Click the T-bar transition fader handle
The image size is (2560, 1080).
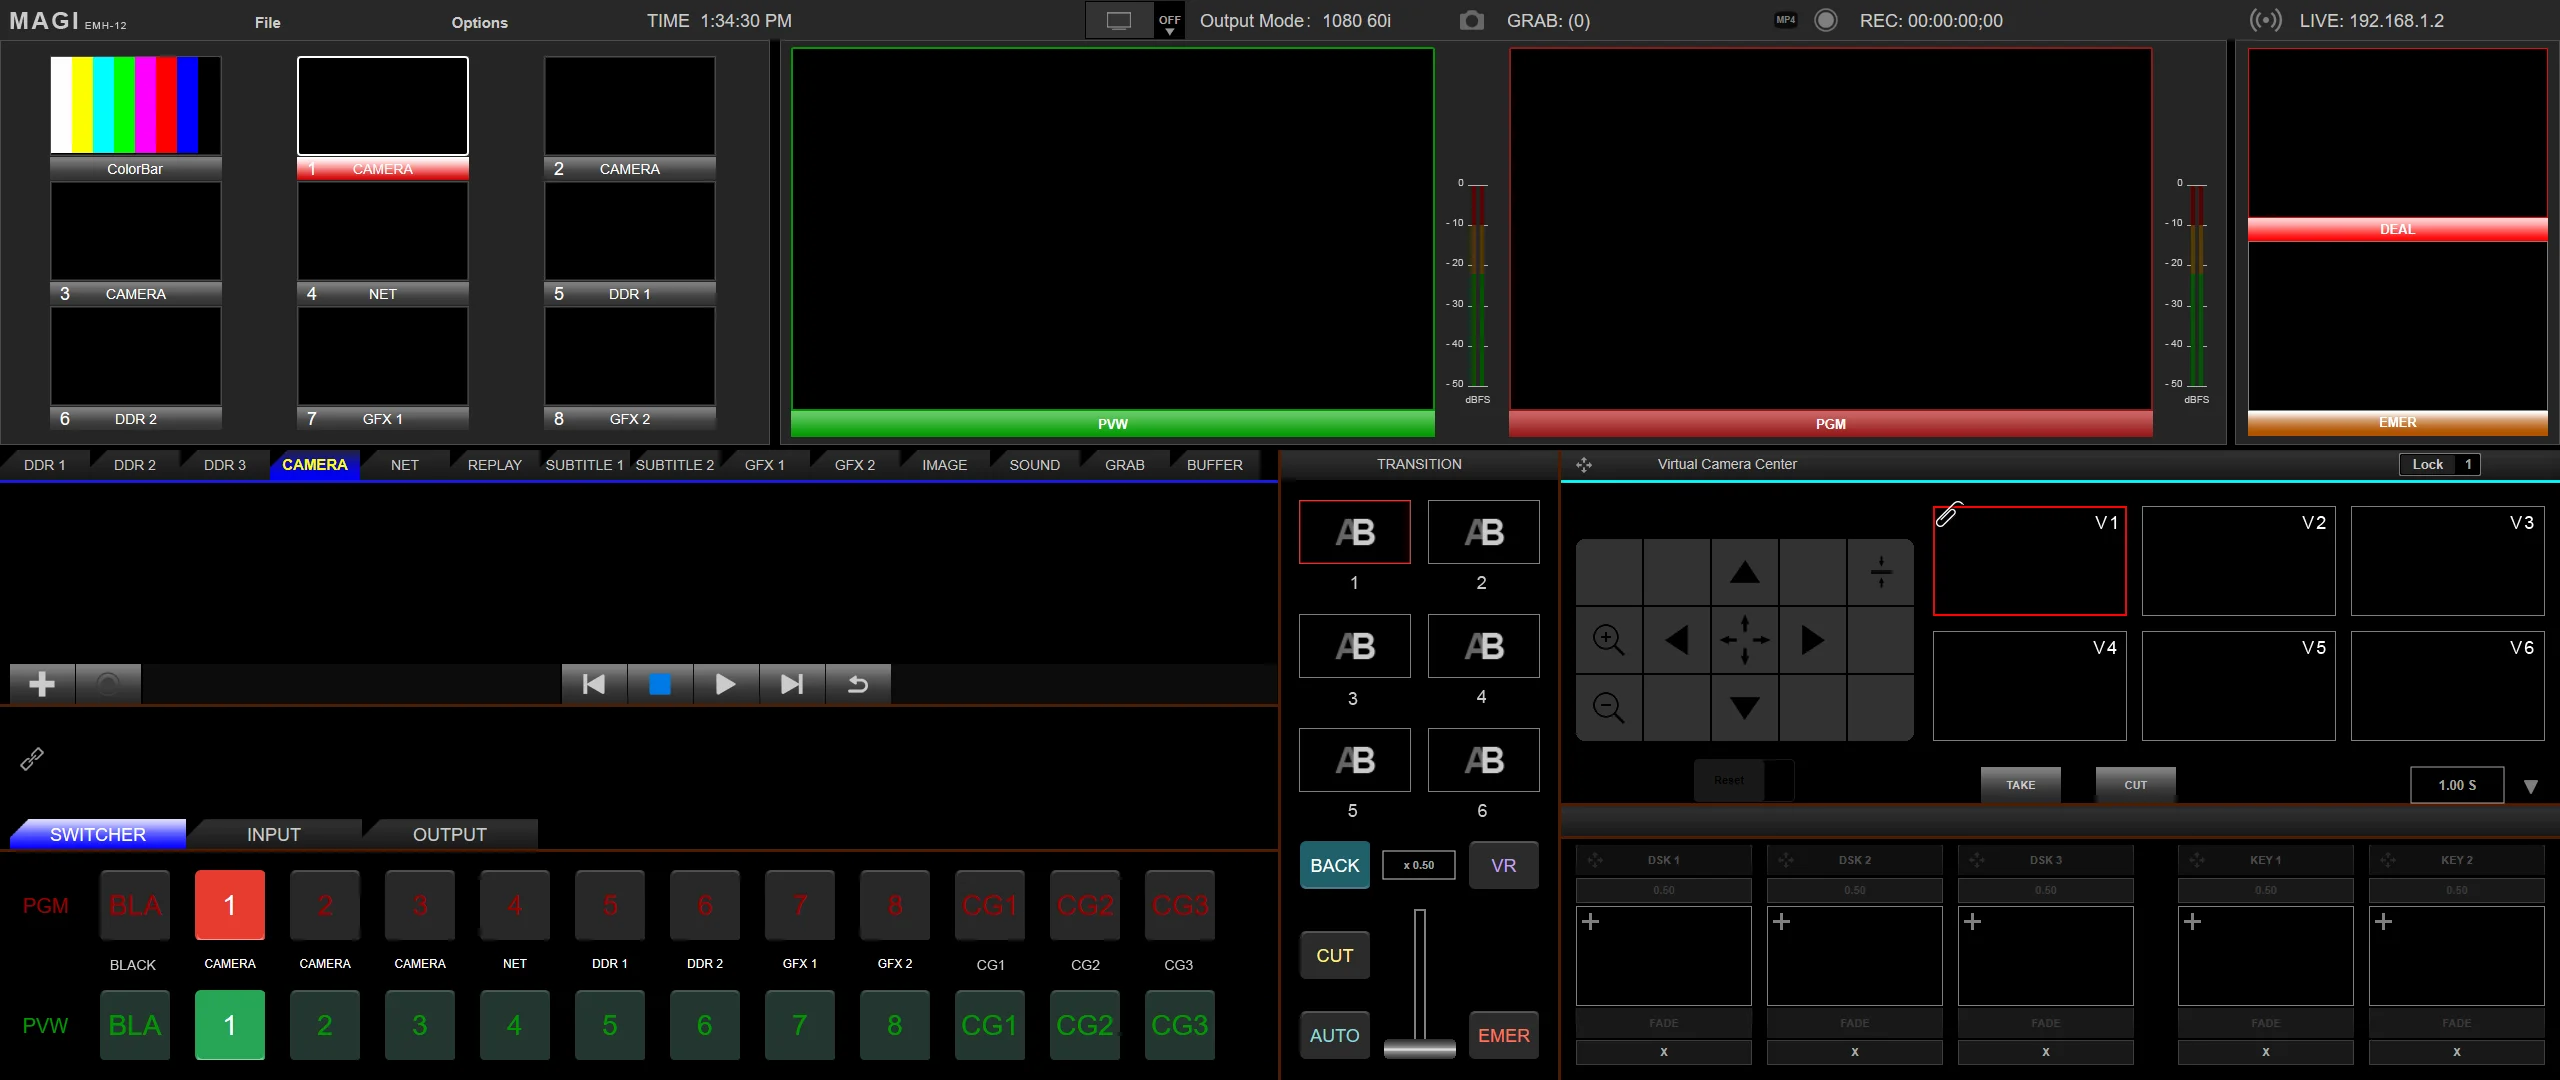pyautogui.click(x=1419, y=1047)
